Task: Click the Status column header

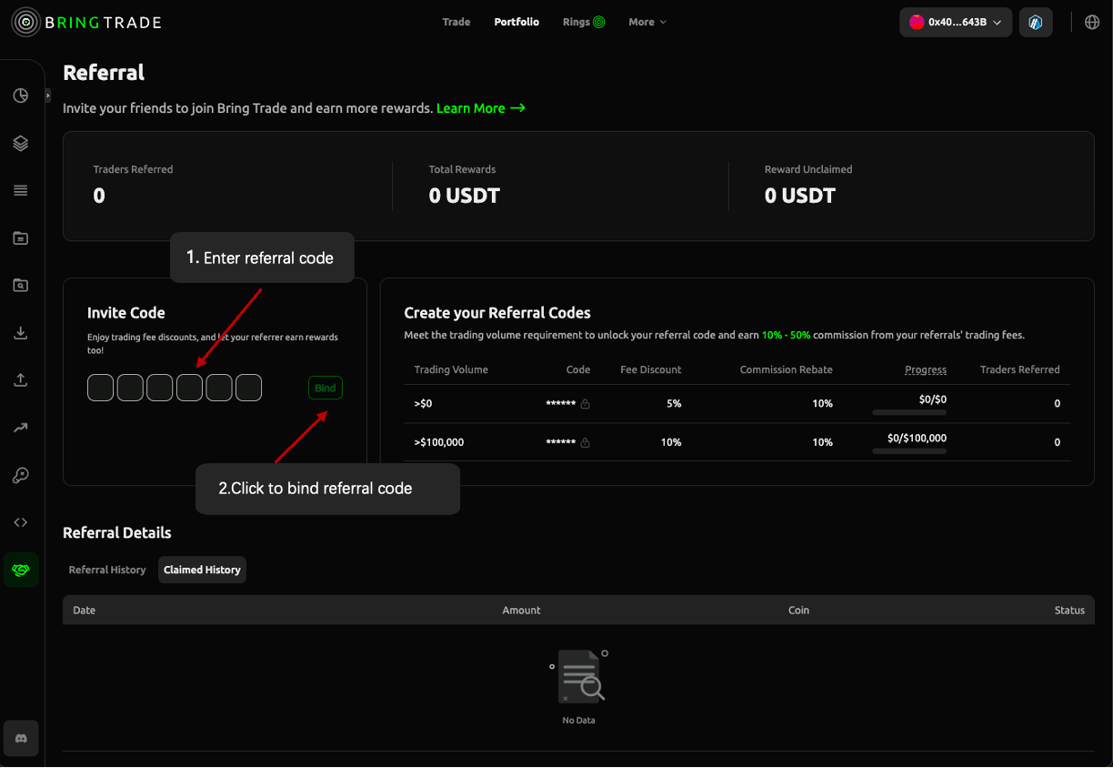Action: [1070, 610]
